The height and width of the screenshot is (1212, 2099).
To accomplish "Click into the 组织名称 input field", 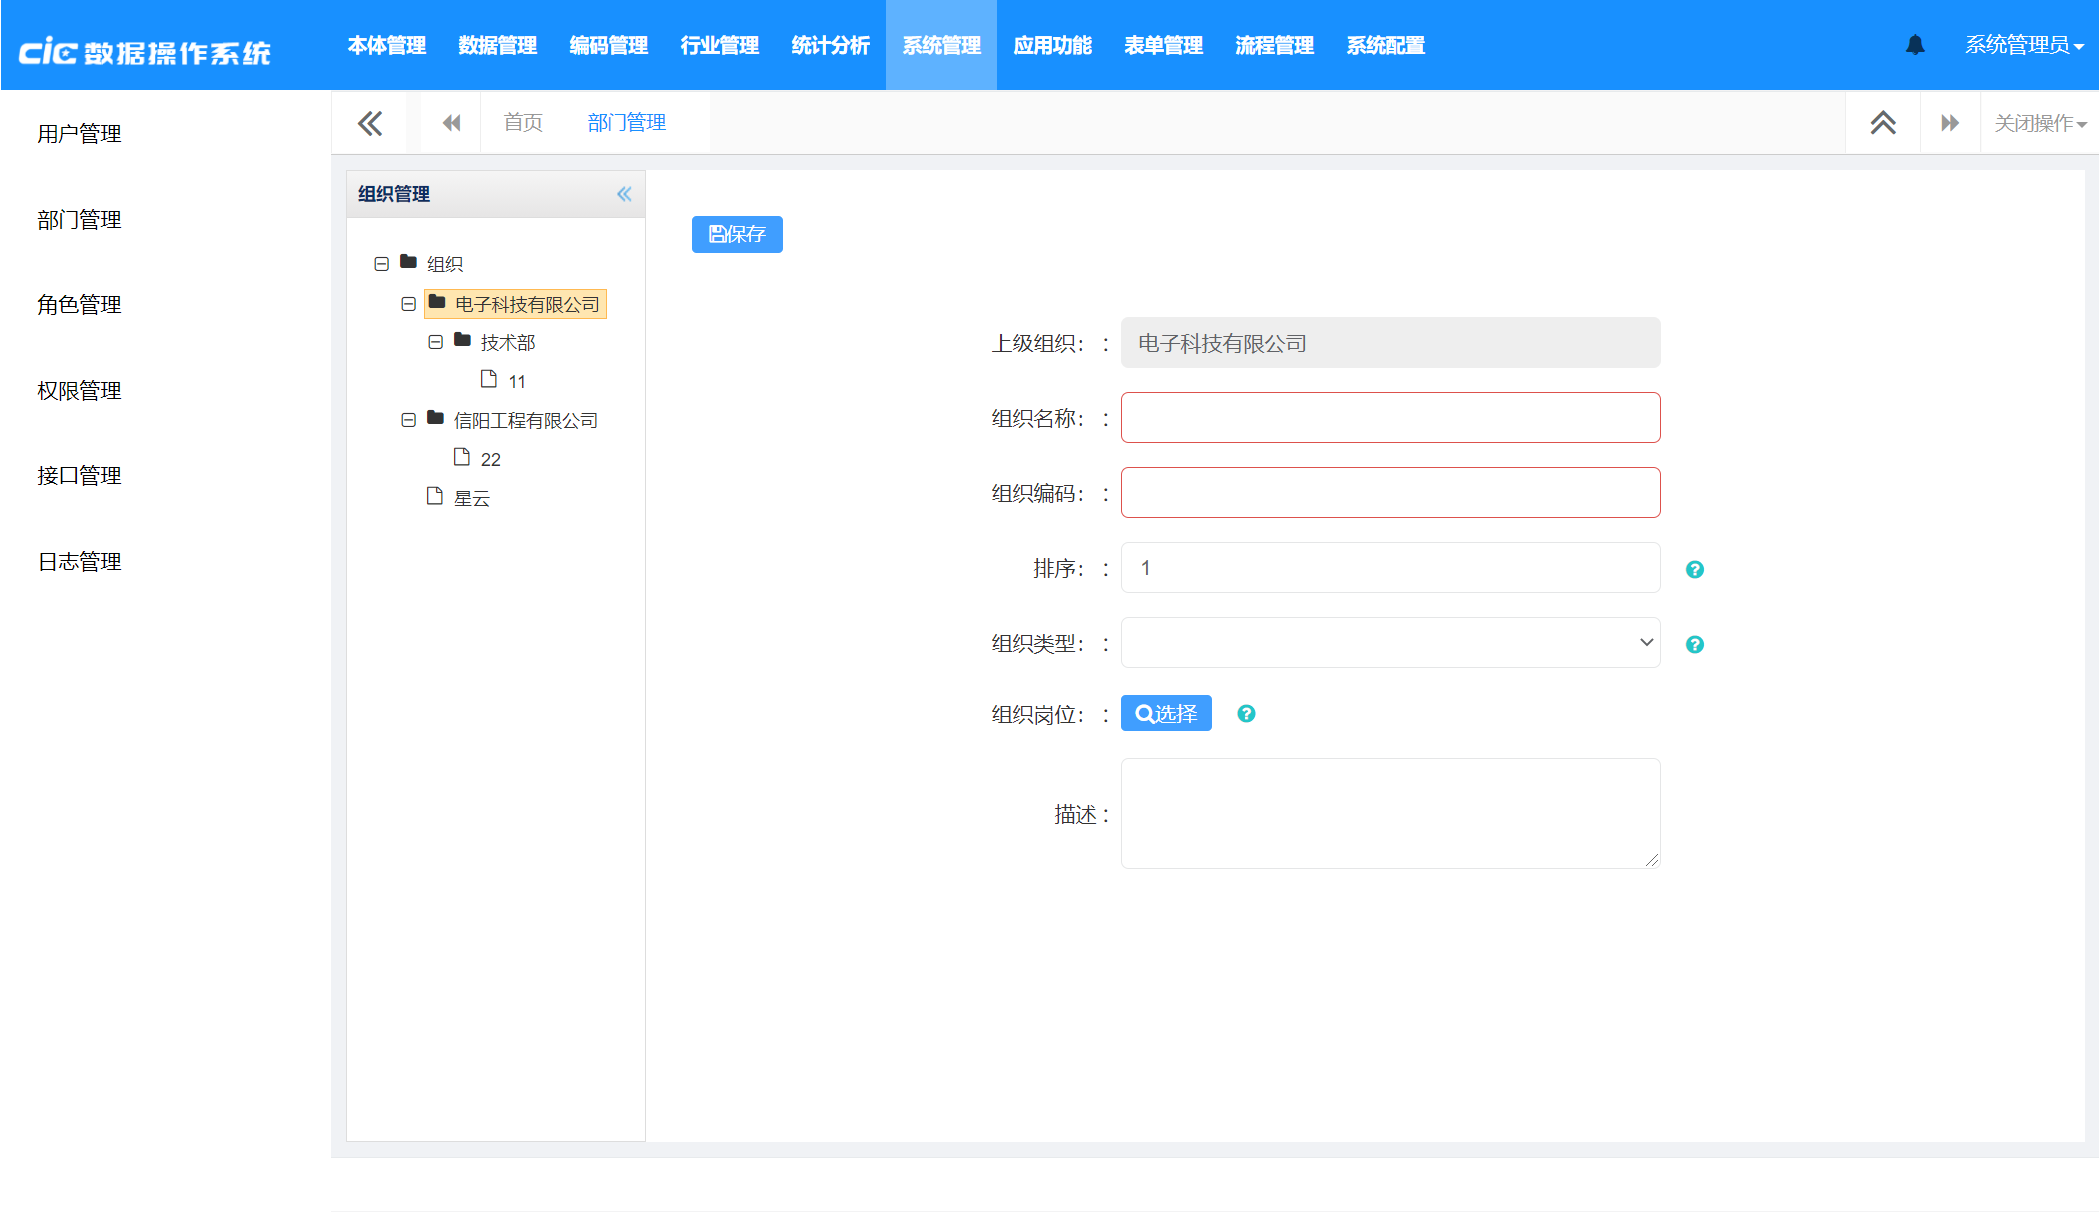I will [x=1390, y=418].
